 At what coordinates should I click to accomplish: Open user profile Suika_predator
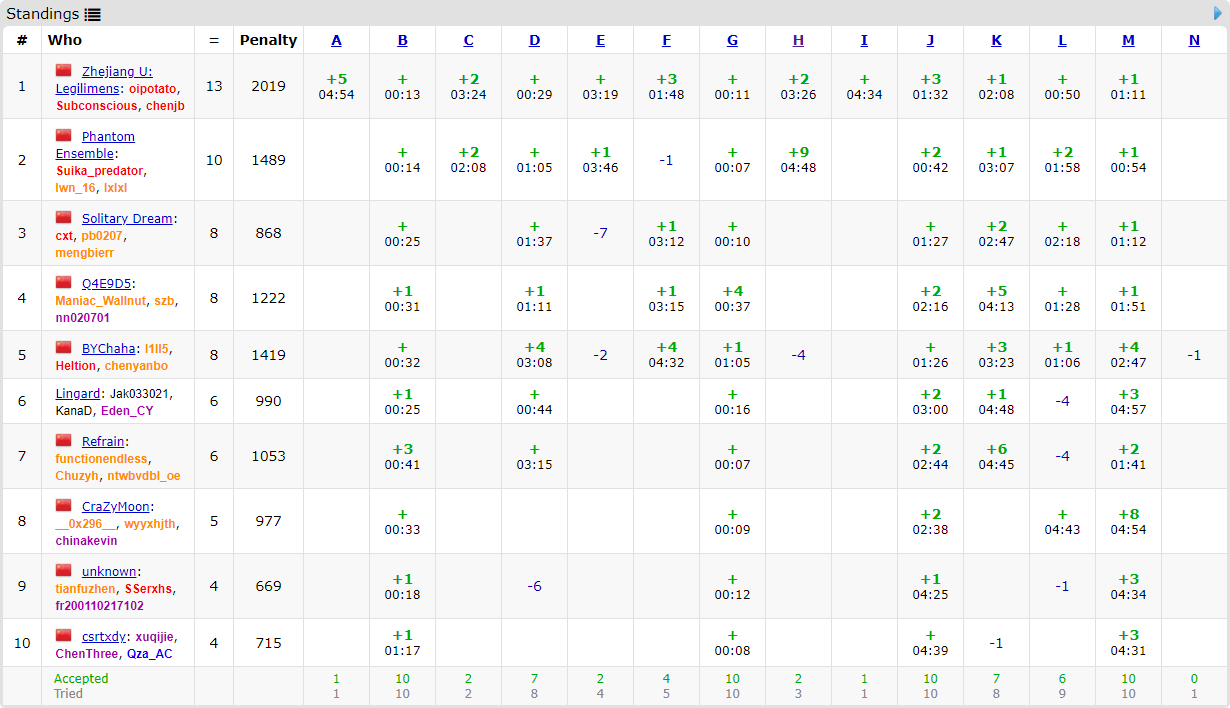(100, 171)
